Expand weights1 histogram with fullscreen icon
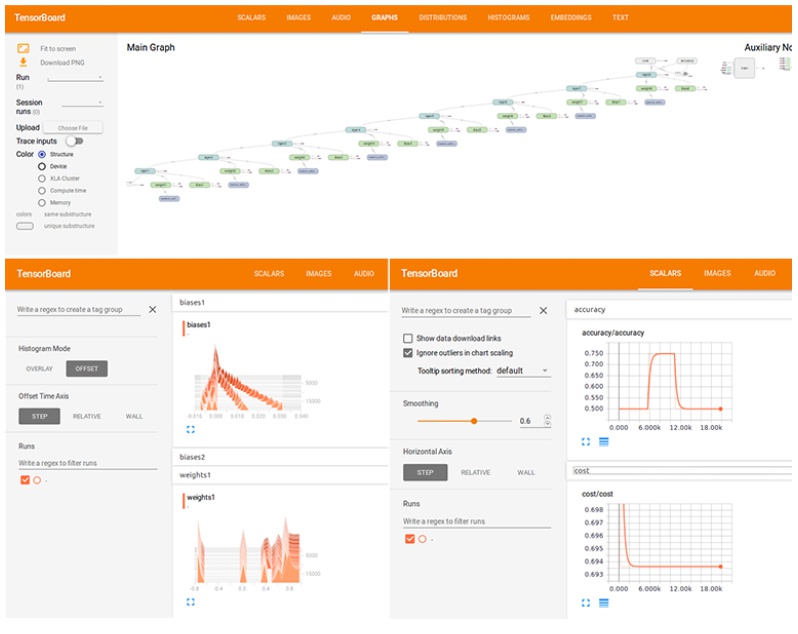The height and width of the screenshot is (634, 798). [190, 602]
